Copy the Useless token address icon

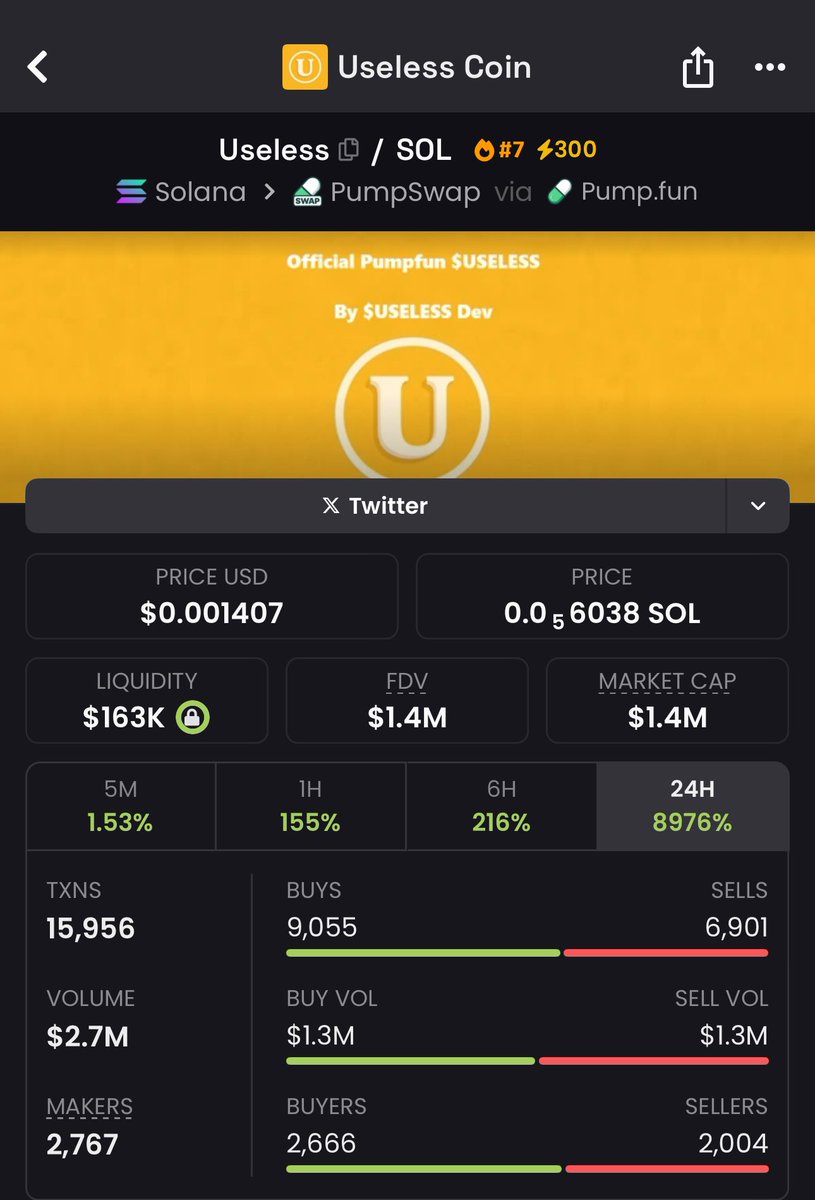349,150
